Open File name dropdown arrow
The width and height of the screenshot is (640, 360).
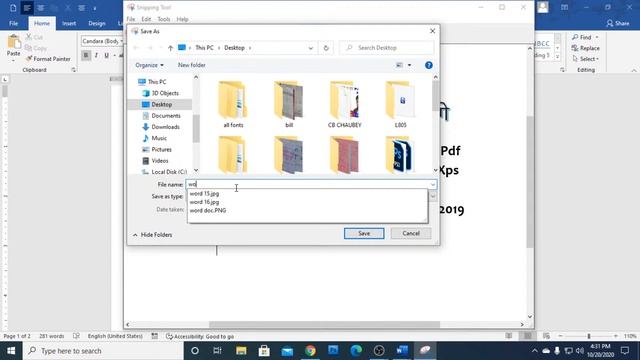433,185
